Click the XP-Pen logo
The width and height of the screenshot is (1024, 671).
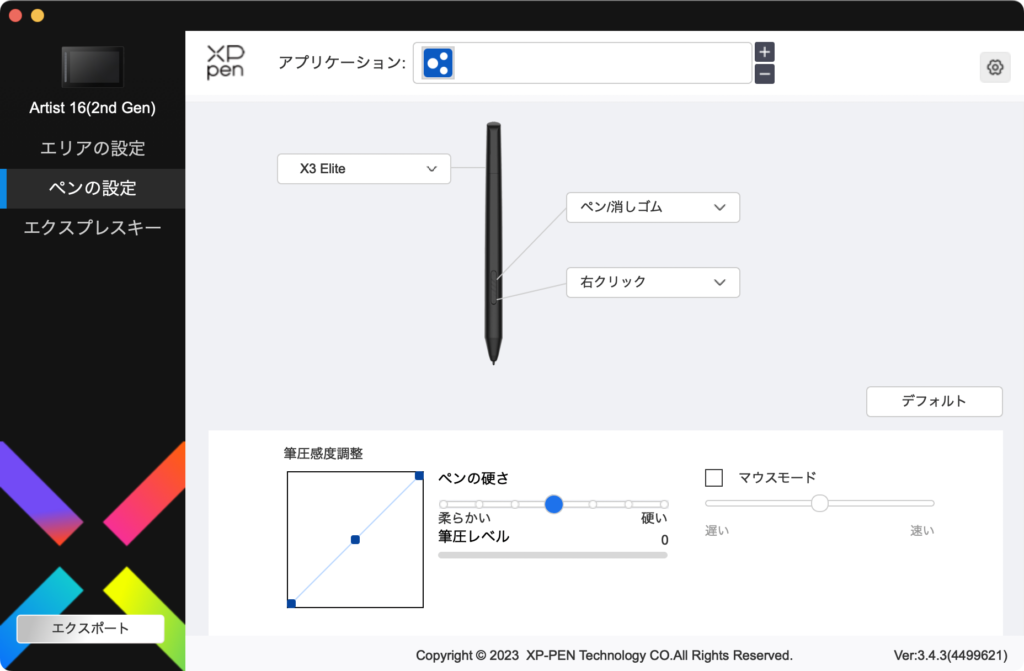click(x=225, y=63)
